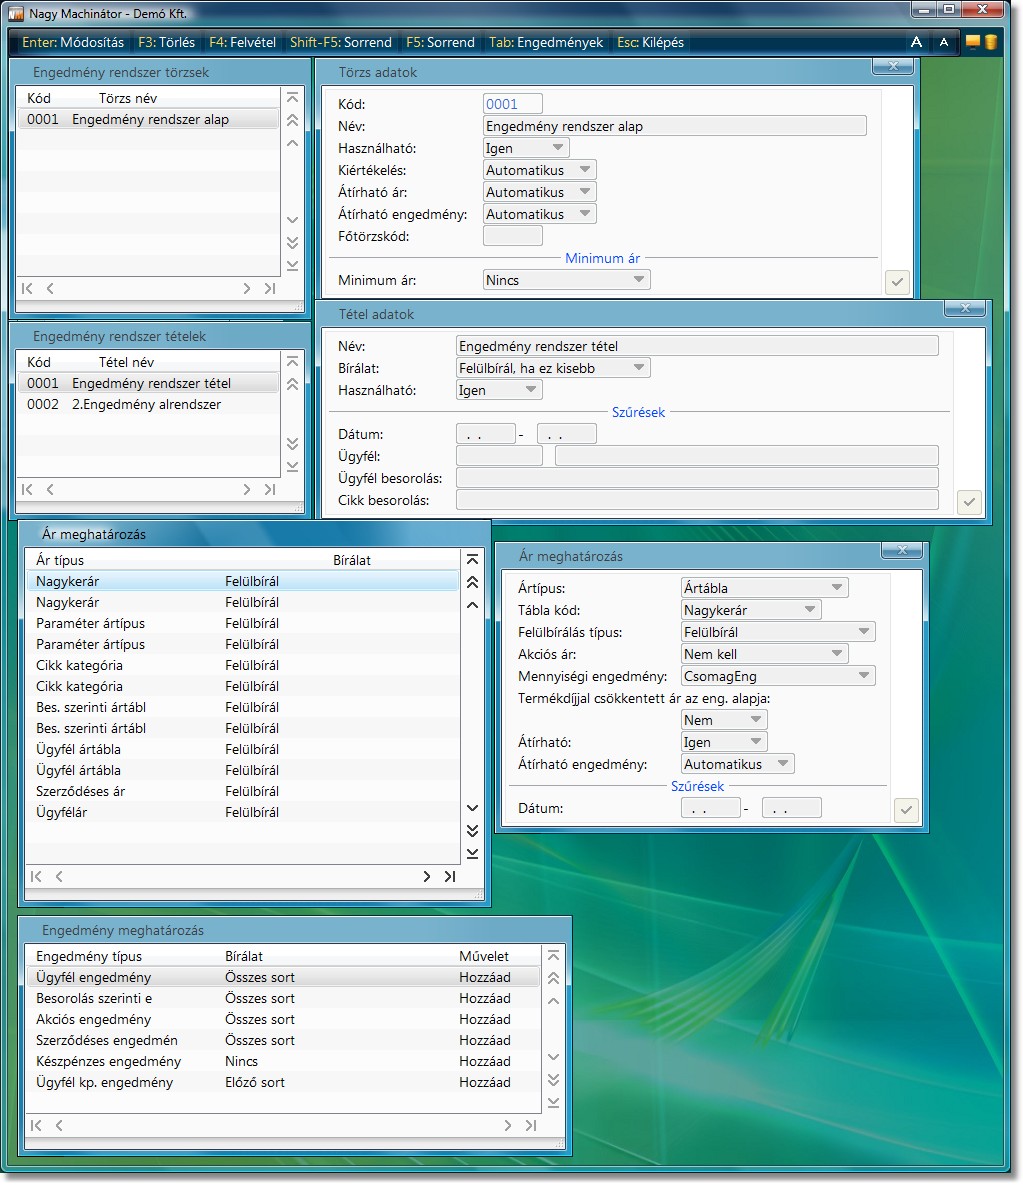Confirm Törzs adatok with the checkmark button
The image size is (1023, 1185).
click(x=897, y=282)
